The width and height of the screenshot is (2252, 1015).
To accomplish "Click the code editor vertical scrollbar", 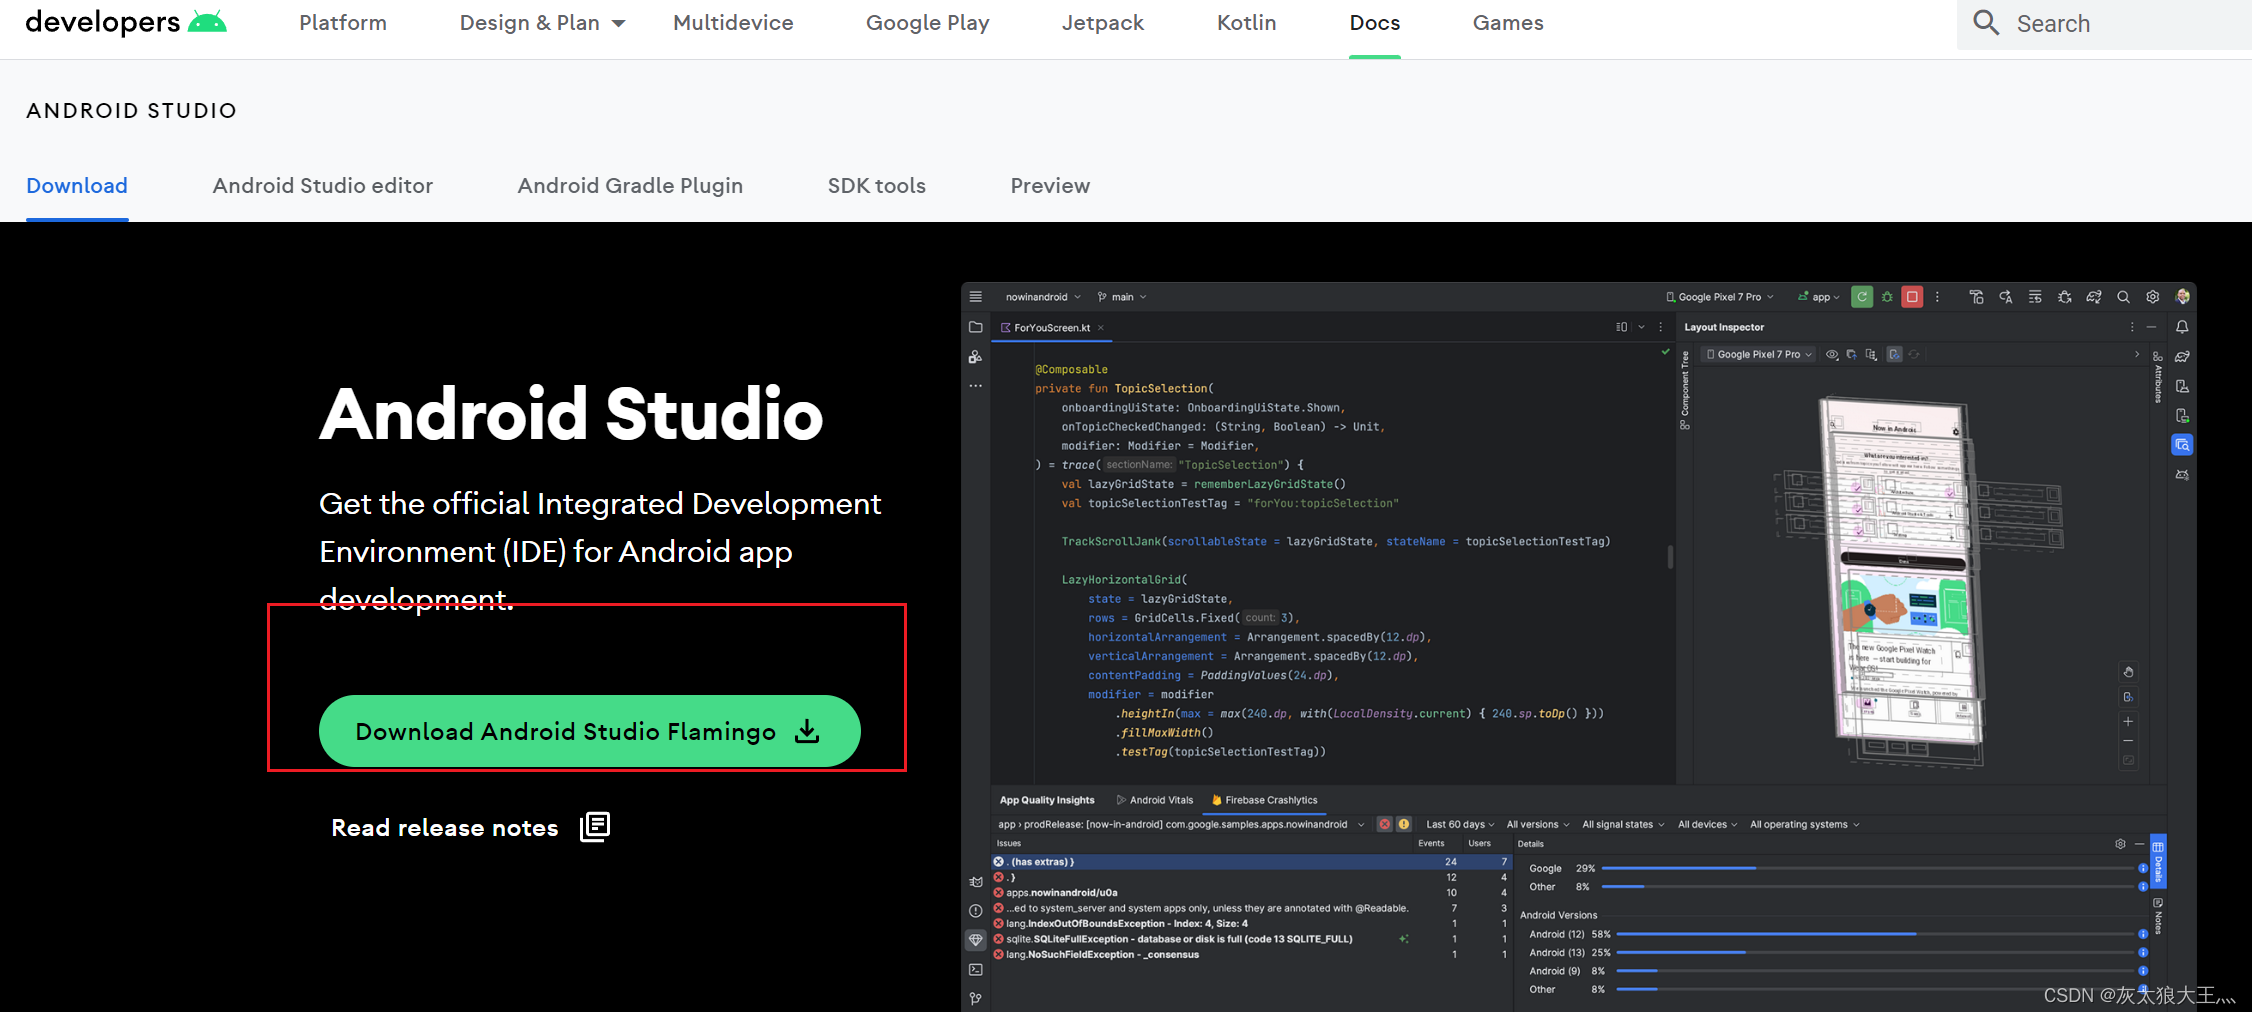I will (1670, 556).
